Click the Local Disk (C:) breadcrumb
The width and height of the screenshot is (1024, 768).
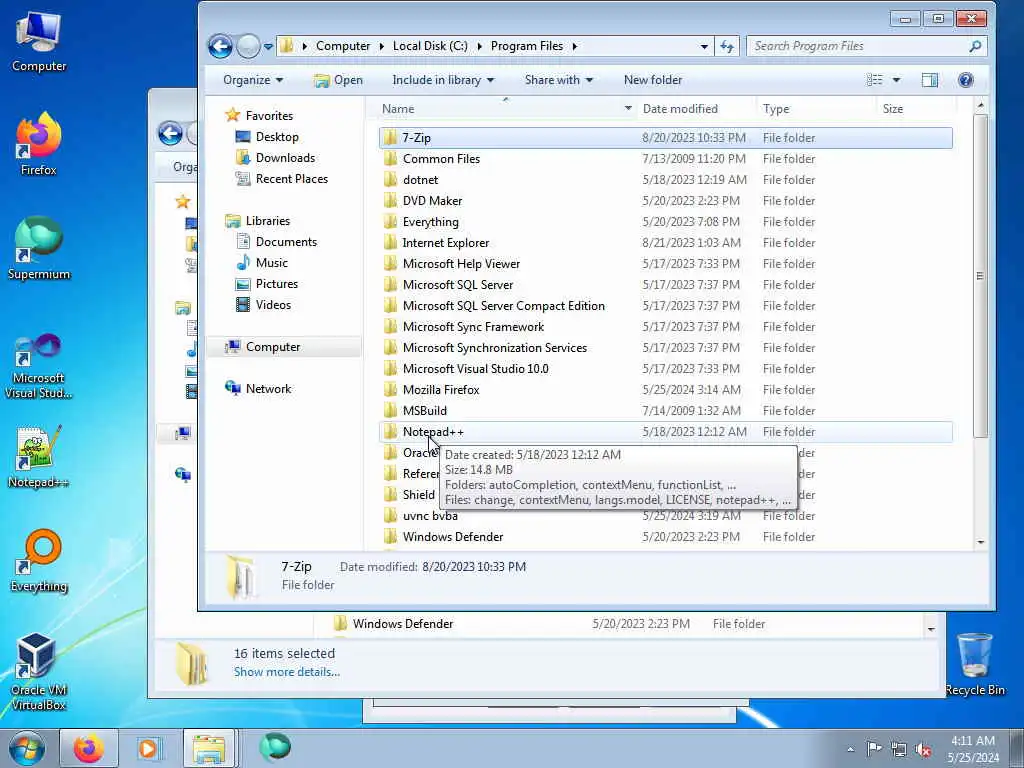pos(430,46)
